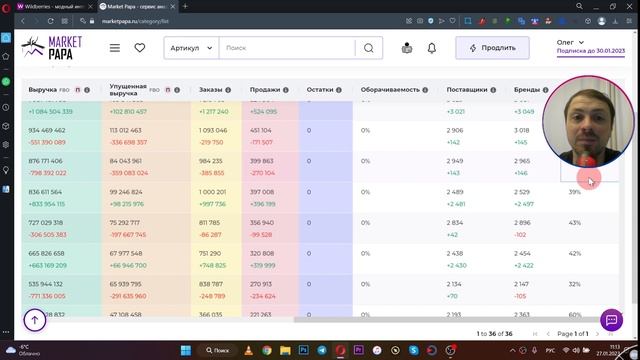Open a new browser tab with plus
The width and height of the screenshot is (640, 360).
(x=185, y=6)
